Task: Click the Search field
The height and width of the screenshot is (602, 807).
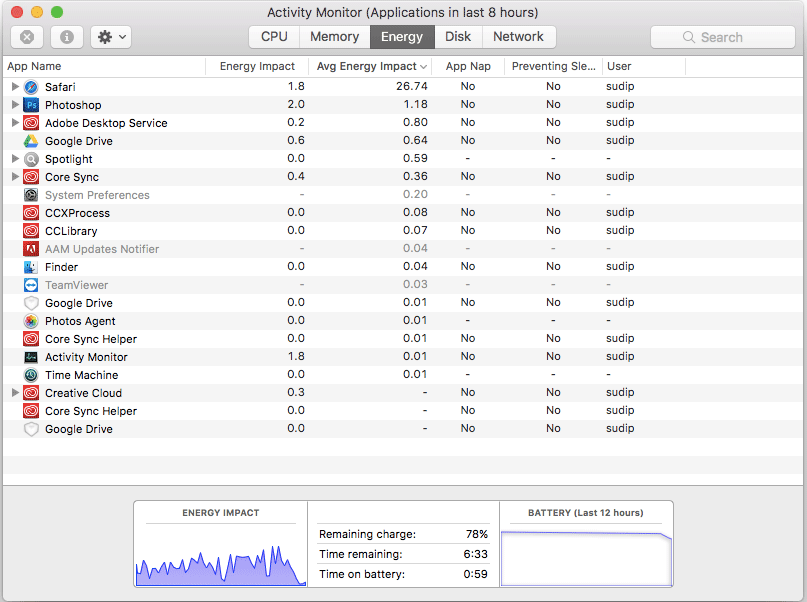Action: [x=723, y=37]
